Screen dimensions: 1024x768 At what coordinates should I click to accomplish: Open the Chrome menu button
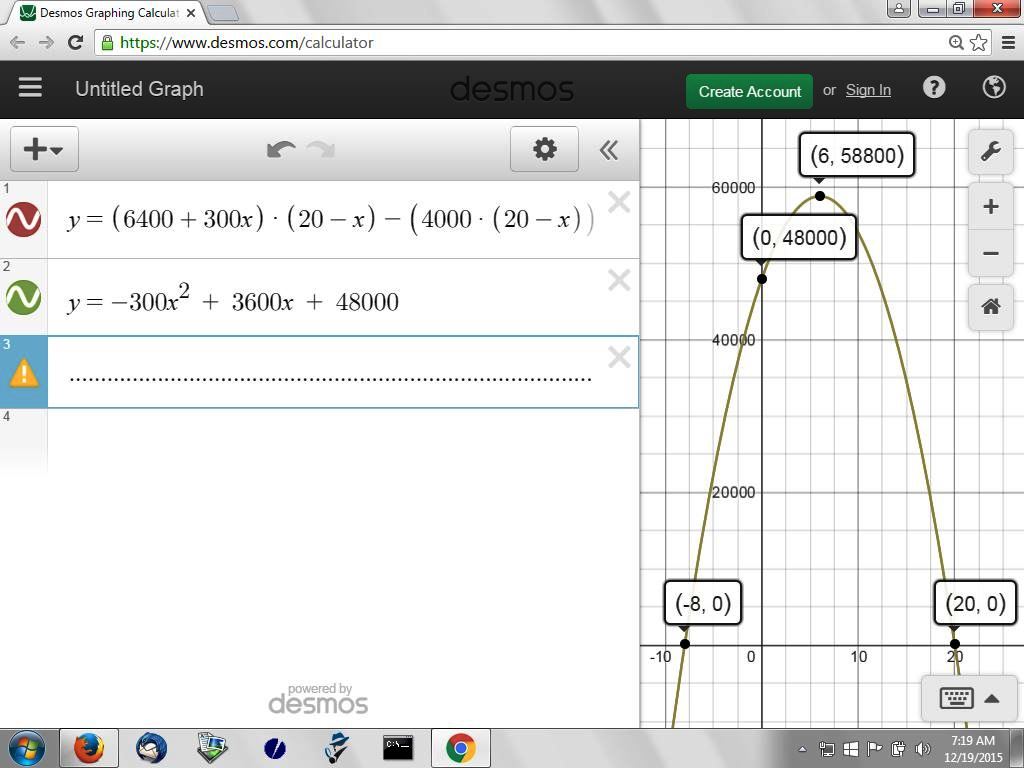[1008, 42]
